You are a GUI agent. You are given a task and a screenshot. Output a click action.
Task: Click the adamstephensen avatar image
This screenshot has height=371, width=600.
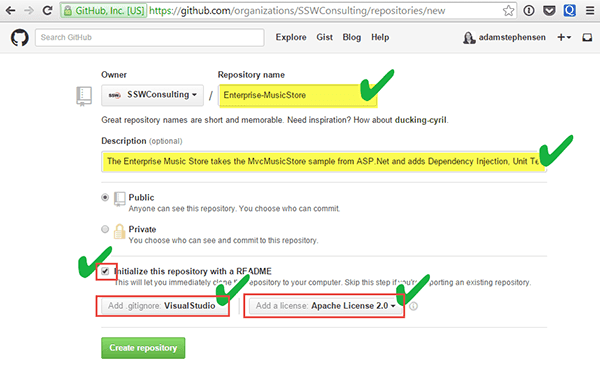click(x=469, y=37)
